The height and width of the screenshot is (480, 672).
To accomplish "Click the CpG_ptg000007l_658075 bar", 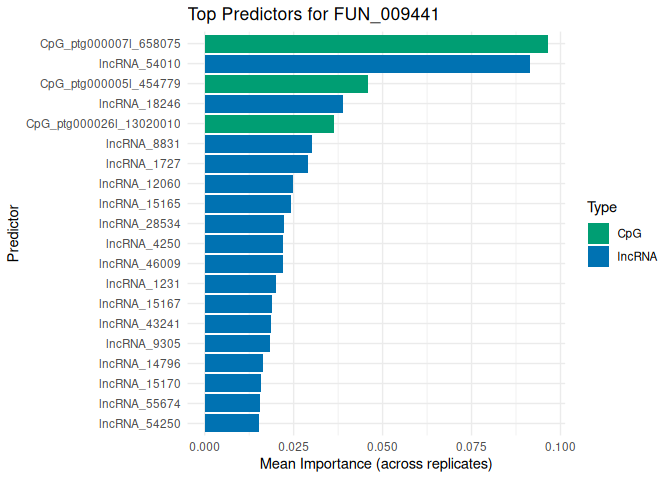I will (376, 44).
